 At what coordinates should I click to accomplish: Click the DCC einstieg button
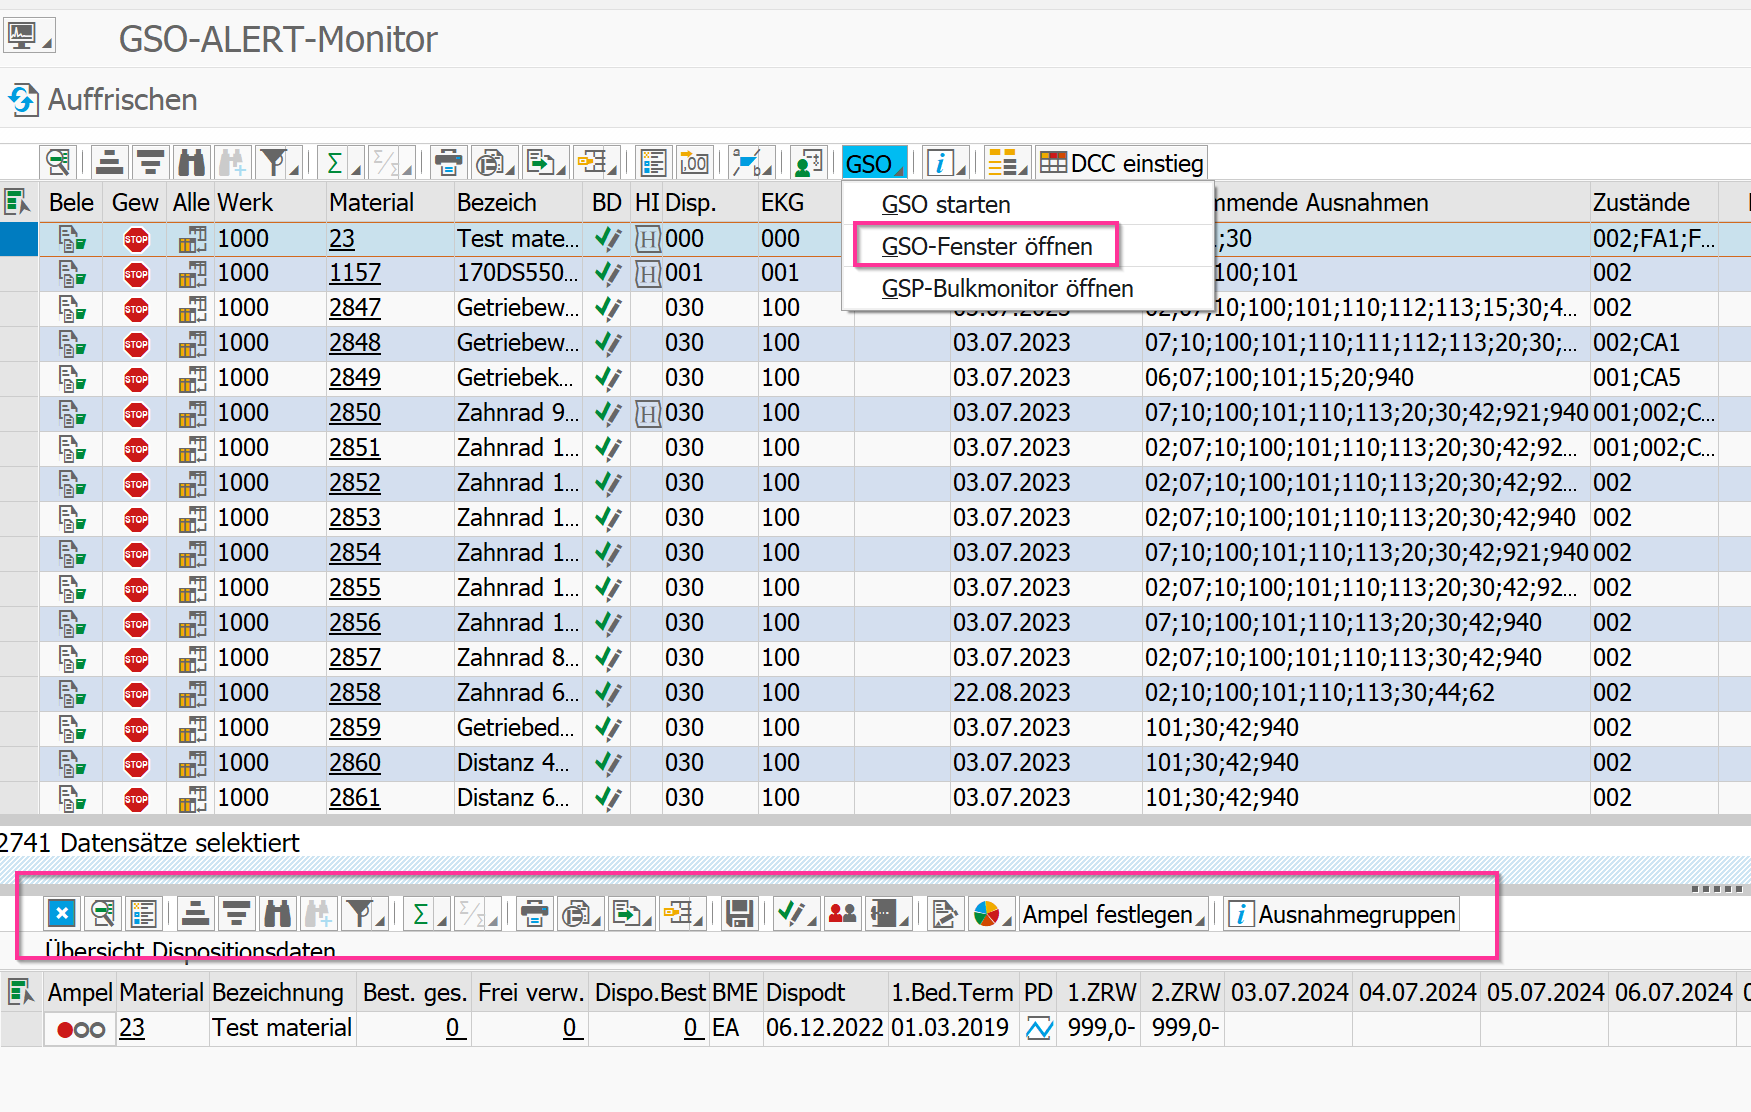coord(1122,163)
